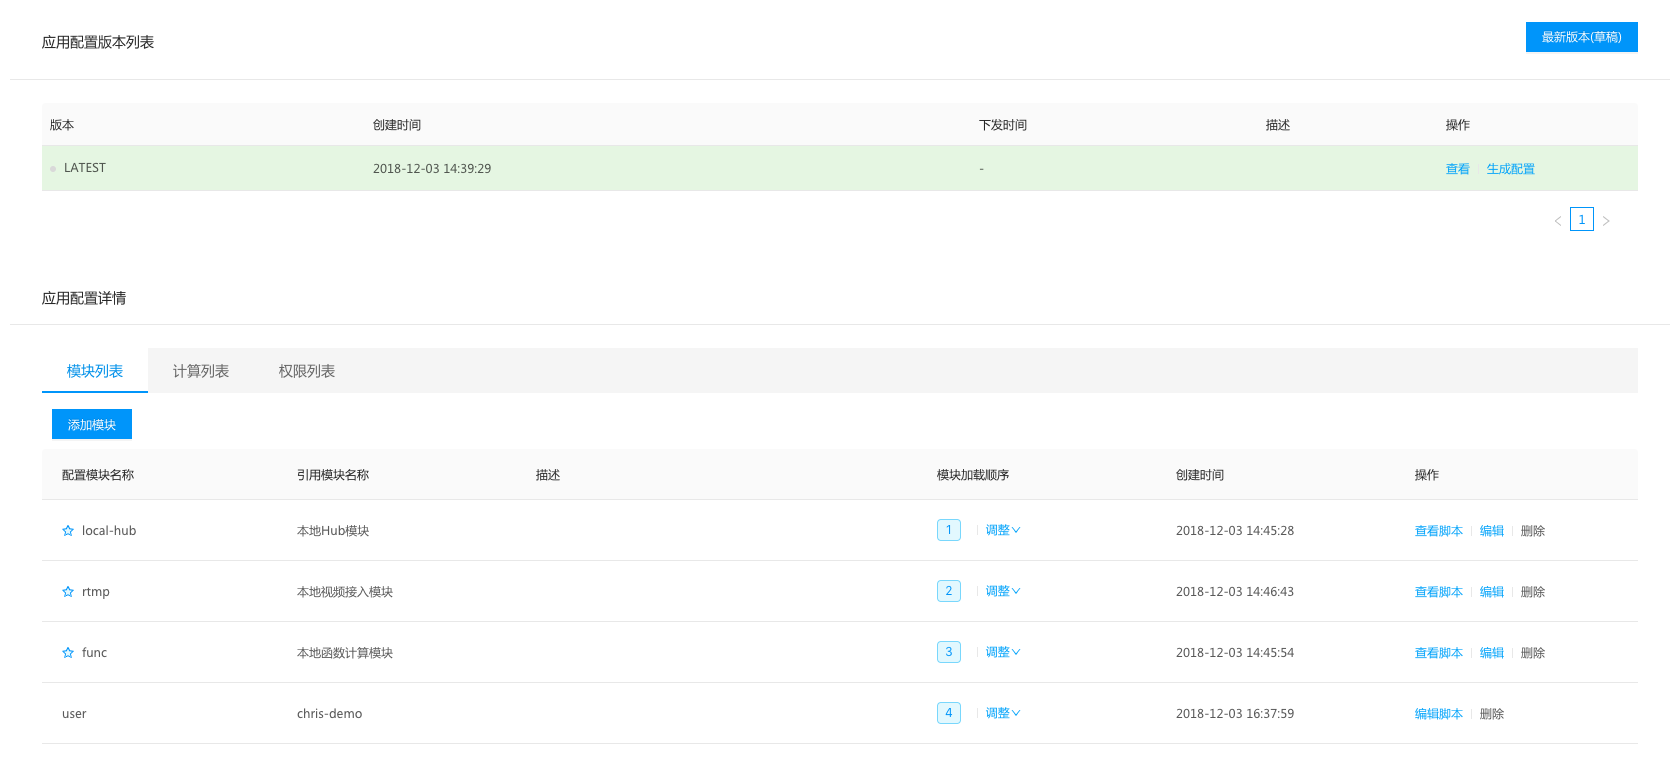Go to the next page arrow

click(1606, 221)
